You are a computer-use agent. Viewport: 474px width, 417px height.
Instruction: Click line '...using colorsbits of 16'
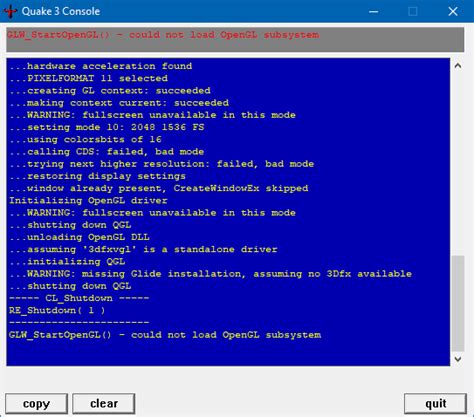85,139
